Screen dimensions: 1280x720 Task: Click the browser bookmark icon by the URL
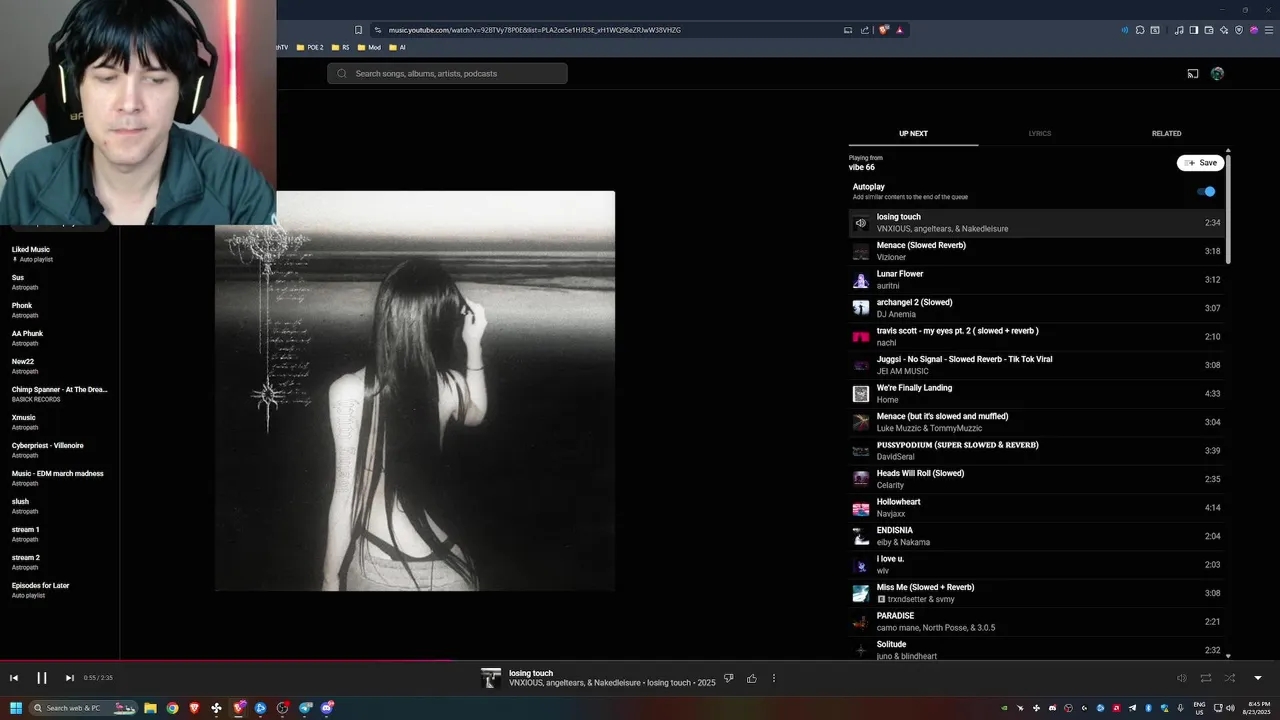[x=359, y=30]
